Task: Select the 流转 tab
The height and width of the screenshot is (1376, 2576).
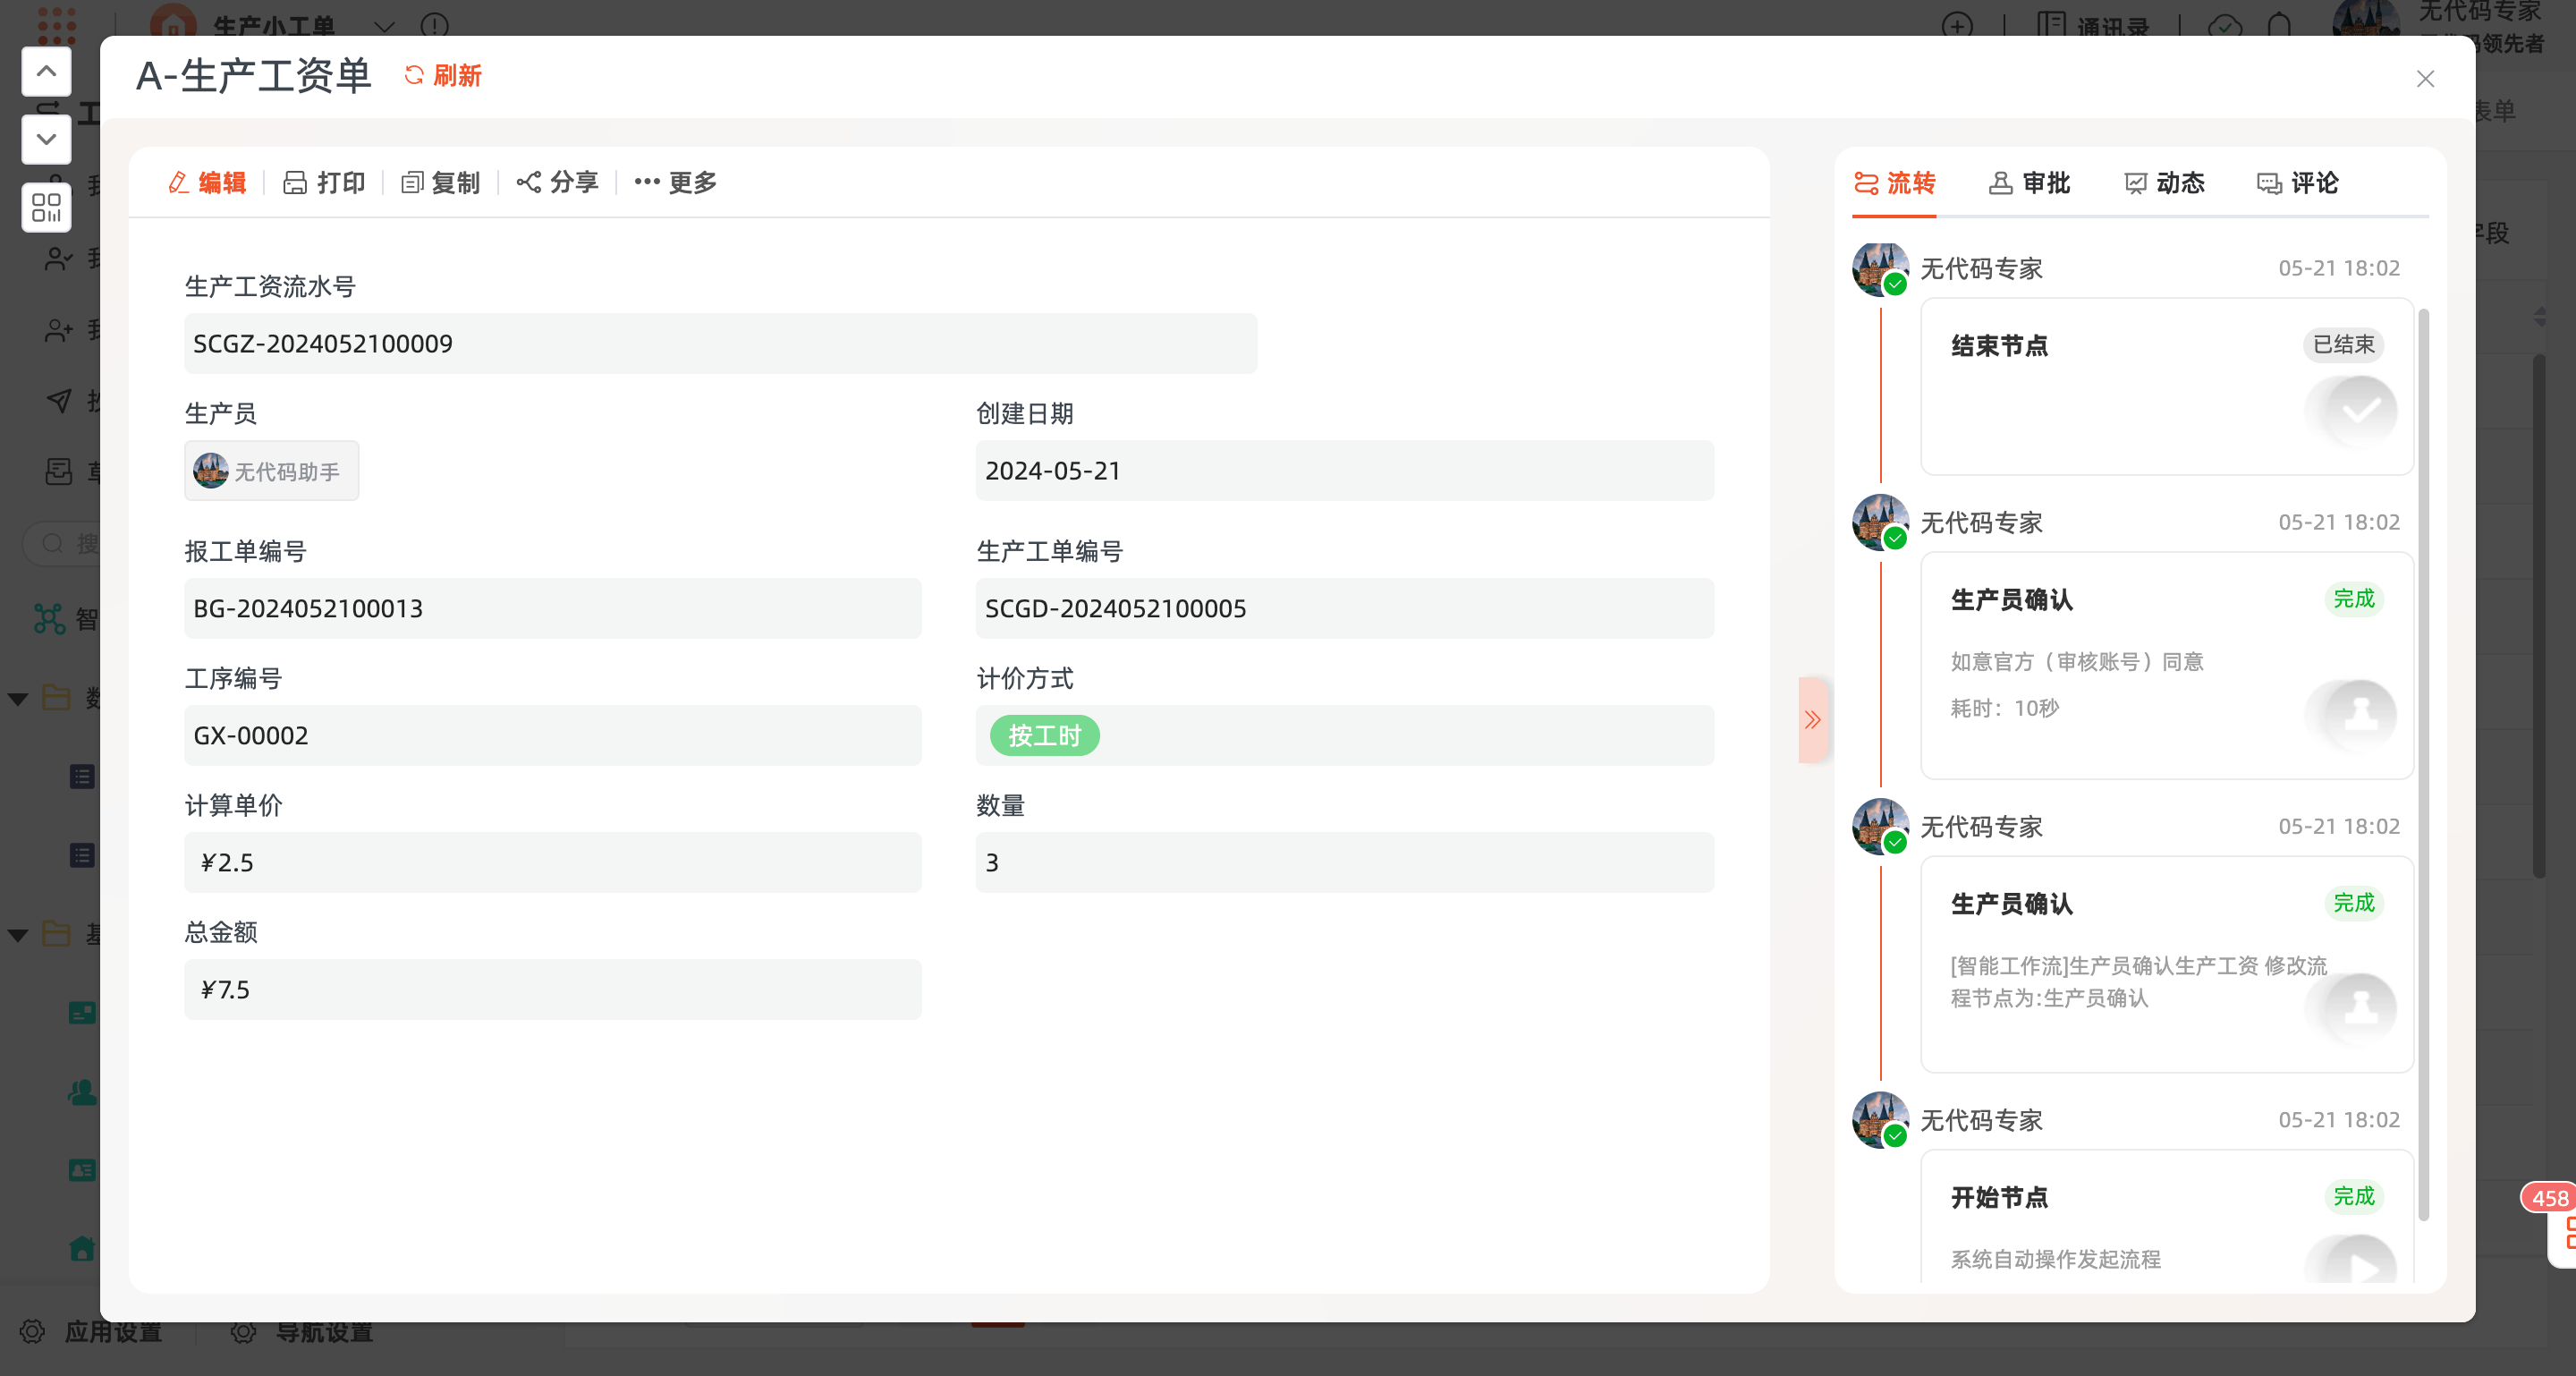Action: tap(1895, 183)
